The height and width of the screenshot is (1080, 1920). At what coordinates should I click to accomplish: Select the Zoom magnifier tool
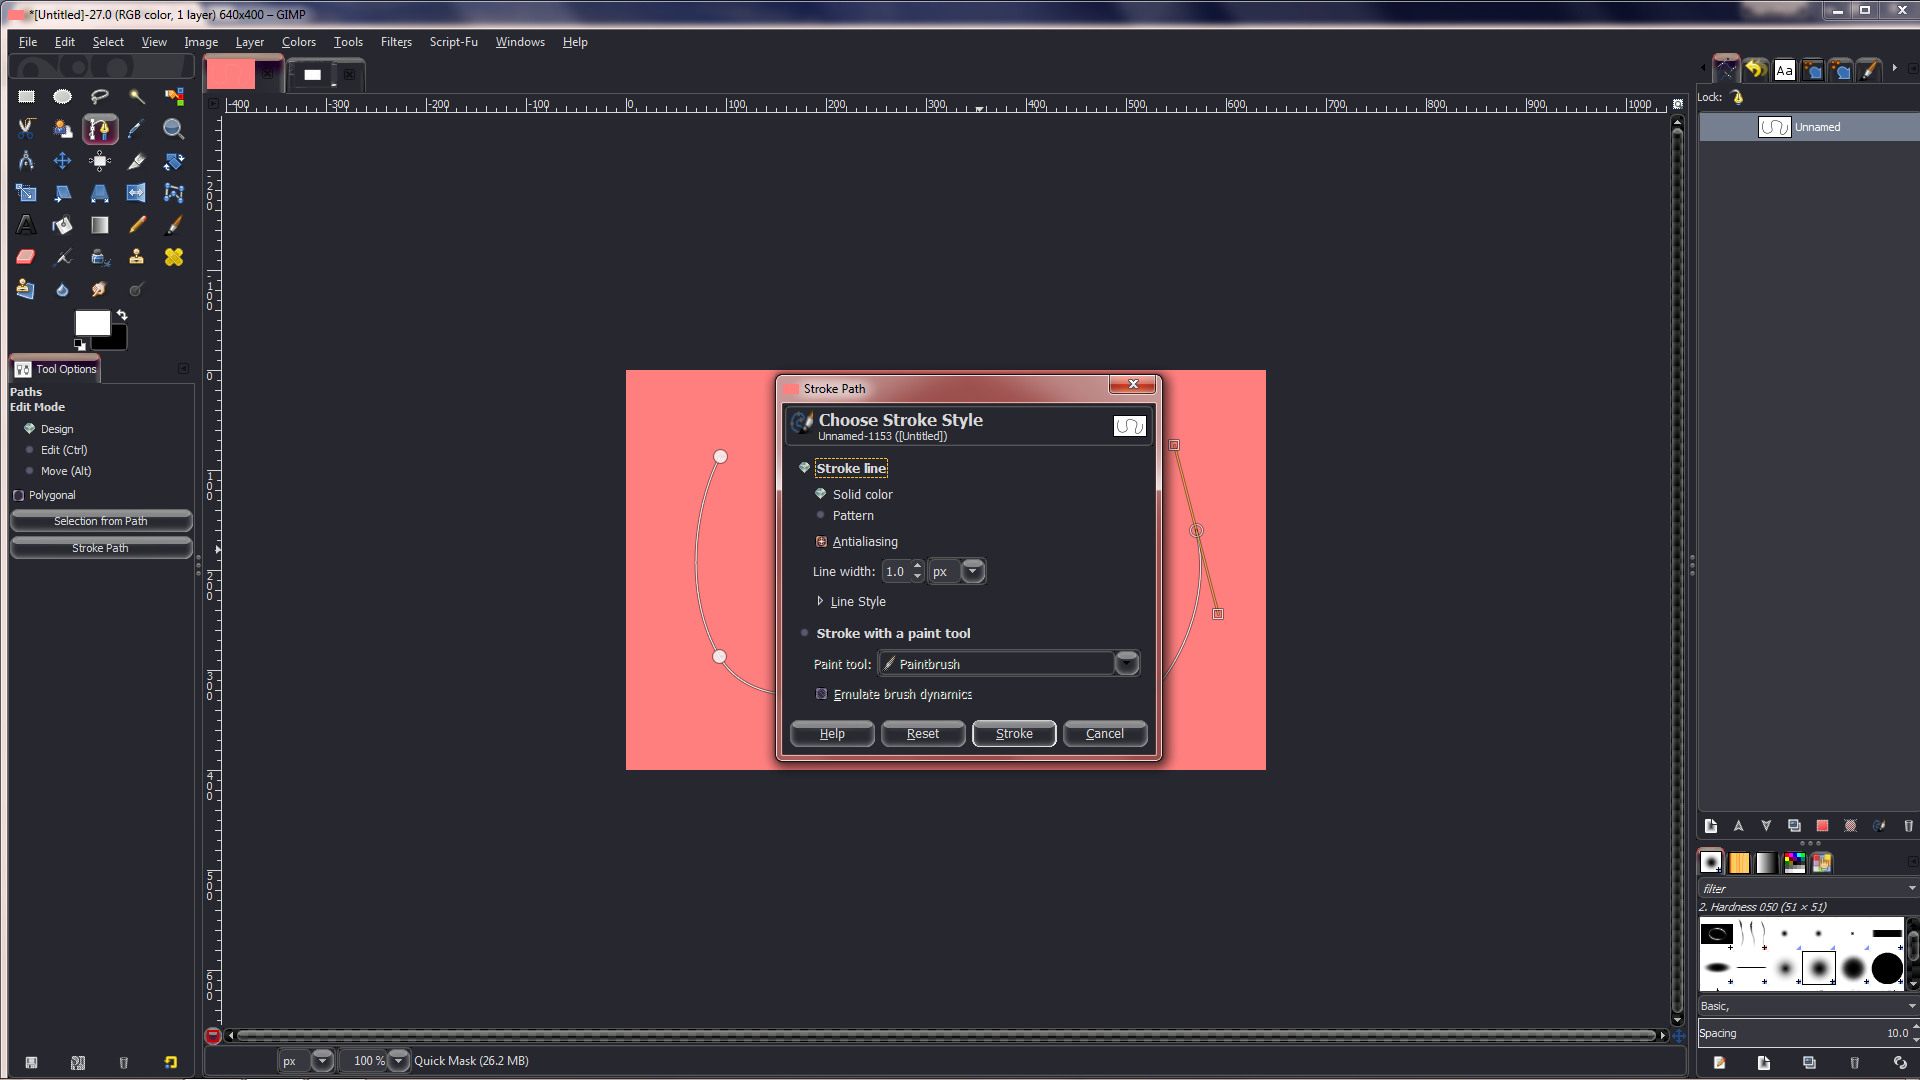pyautogui.click(x=174, y=129)
